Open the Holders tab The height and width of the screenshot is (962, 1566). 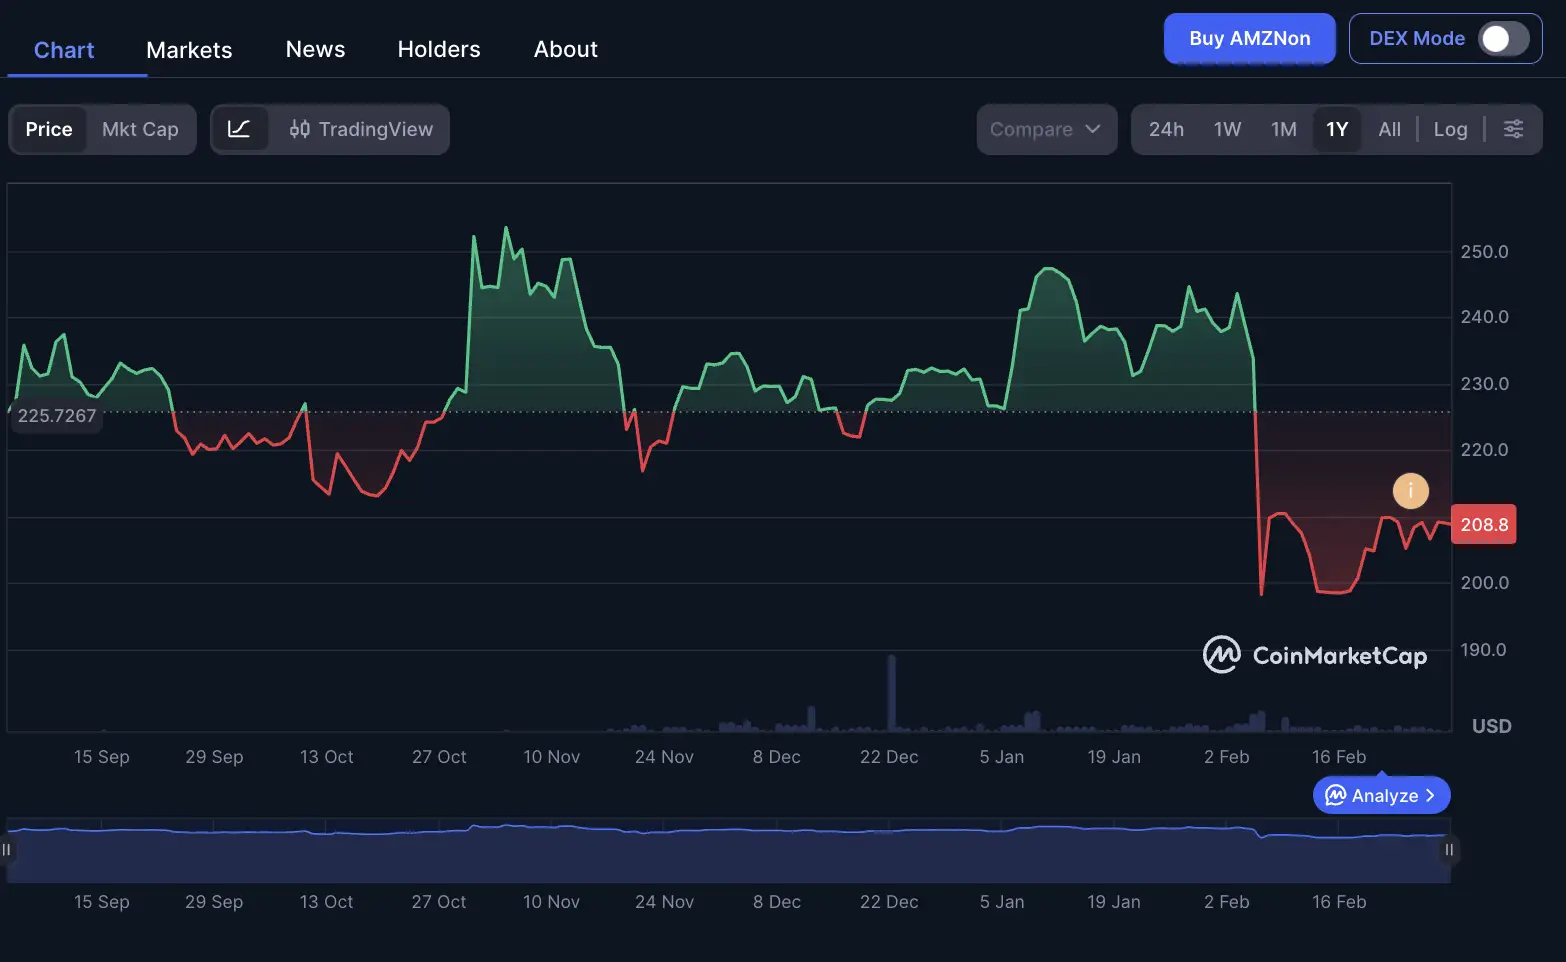(x=438, y=49)
